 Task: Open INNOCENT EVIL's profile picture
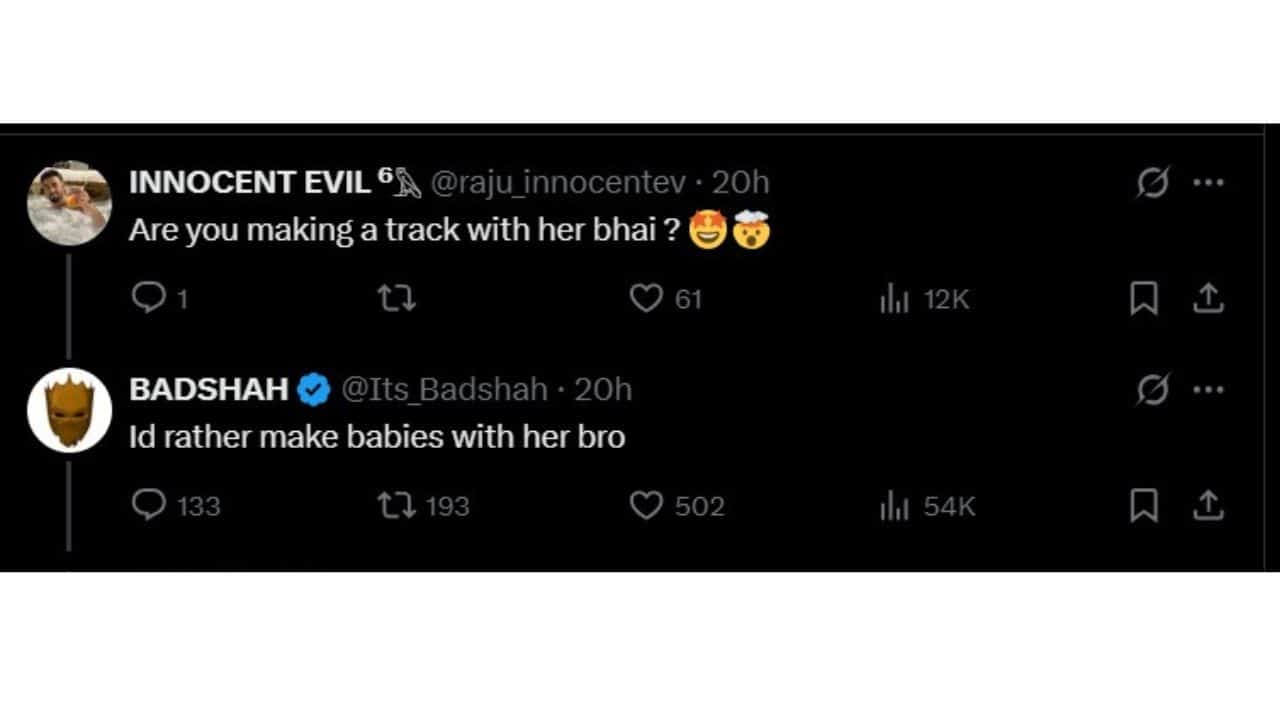click(x=68, y=202)
